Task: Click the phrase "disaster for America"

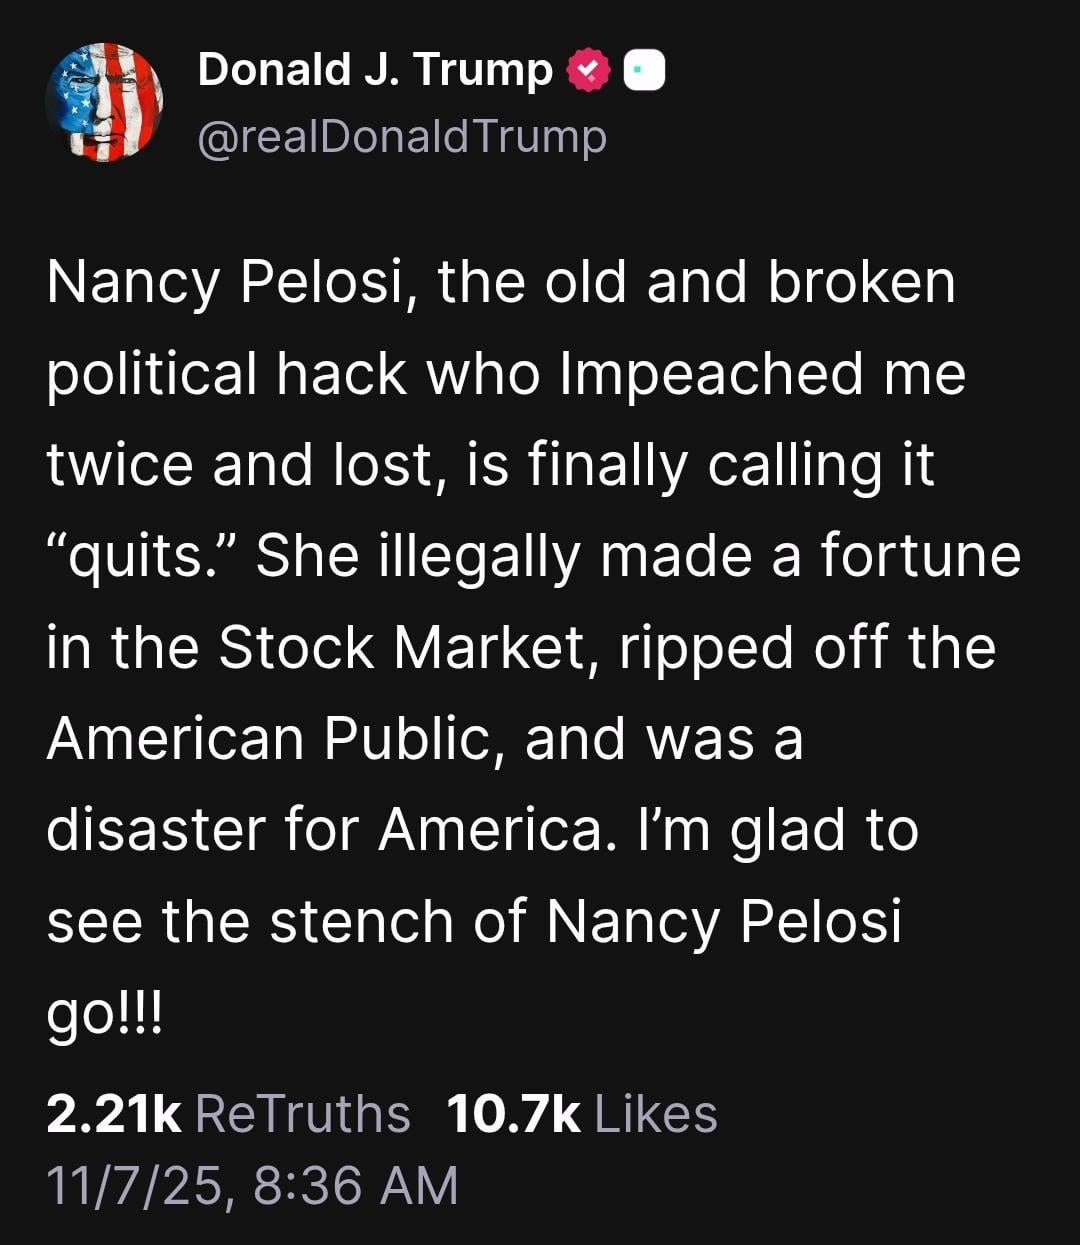Action: pyautogui.click(x=325, y=830)
